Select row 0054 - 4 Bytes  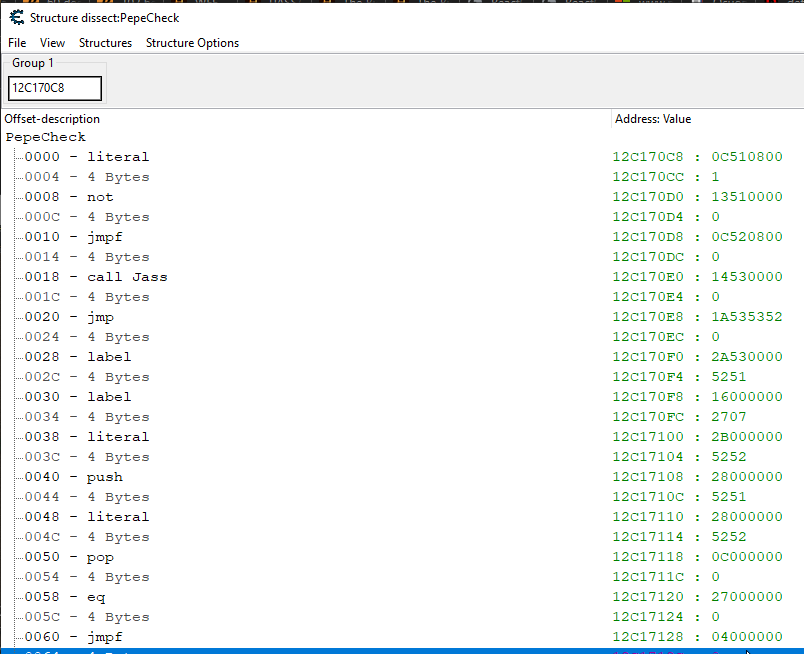click(87, 577)
